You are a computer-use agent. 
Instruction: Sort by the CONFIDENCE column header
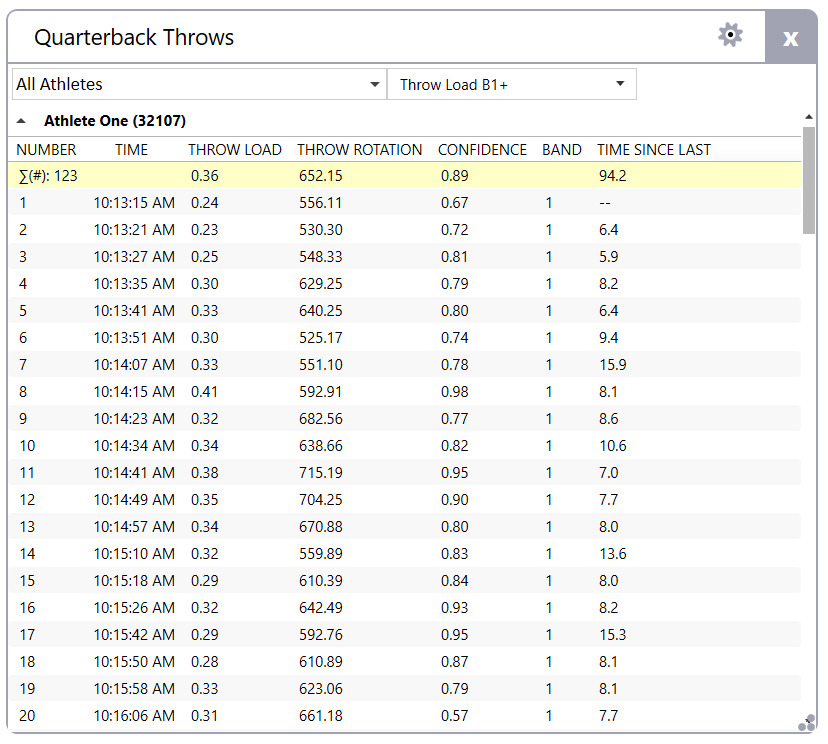(x=482, y=150)
